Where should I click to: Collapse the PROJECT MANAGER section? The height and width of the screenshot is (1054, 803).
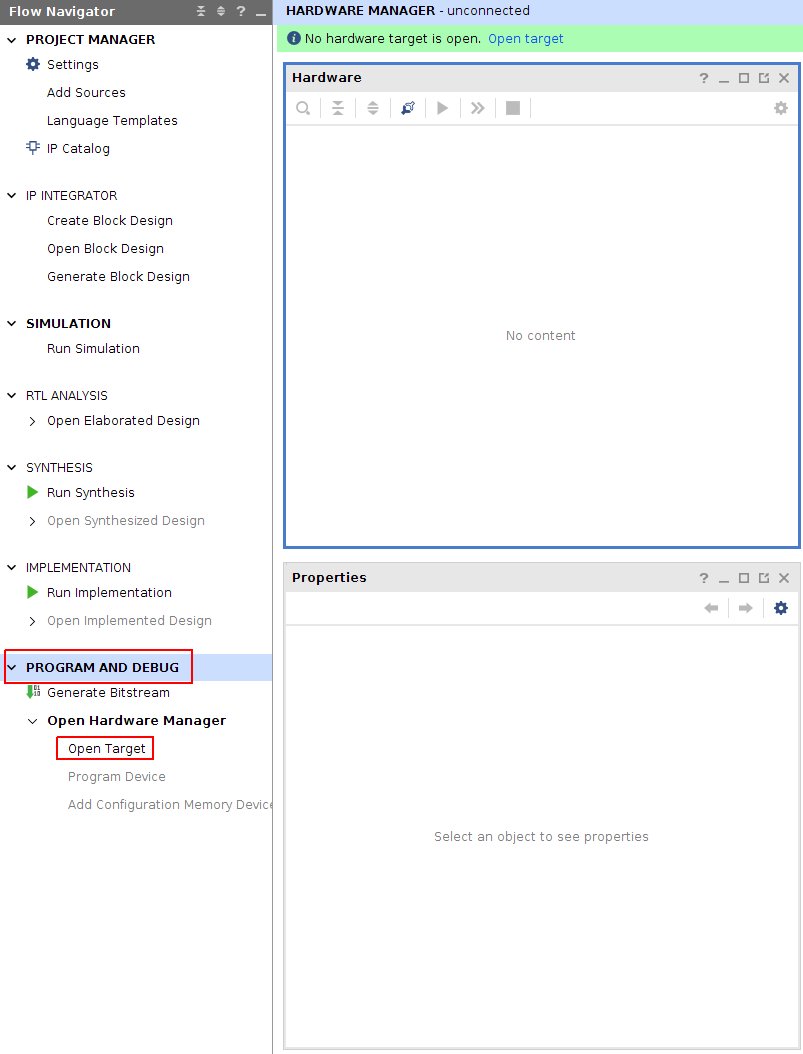point(11,40)
